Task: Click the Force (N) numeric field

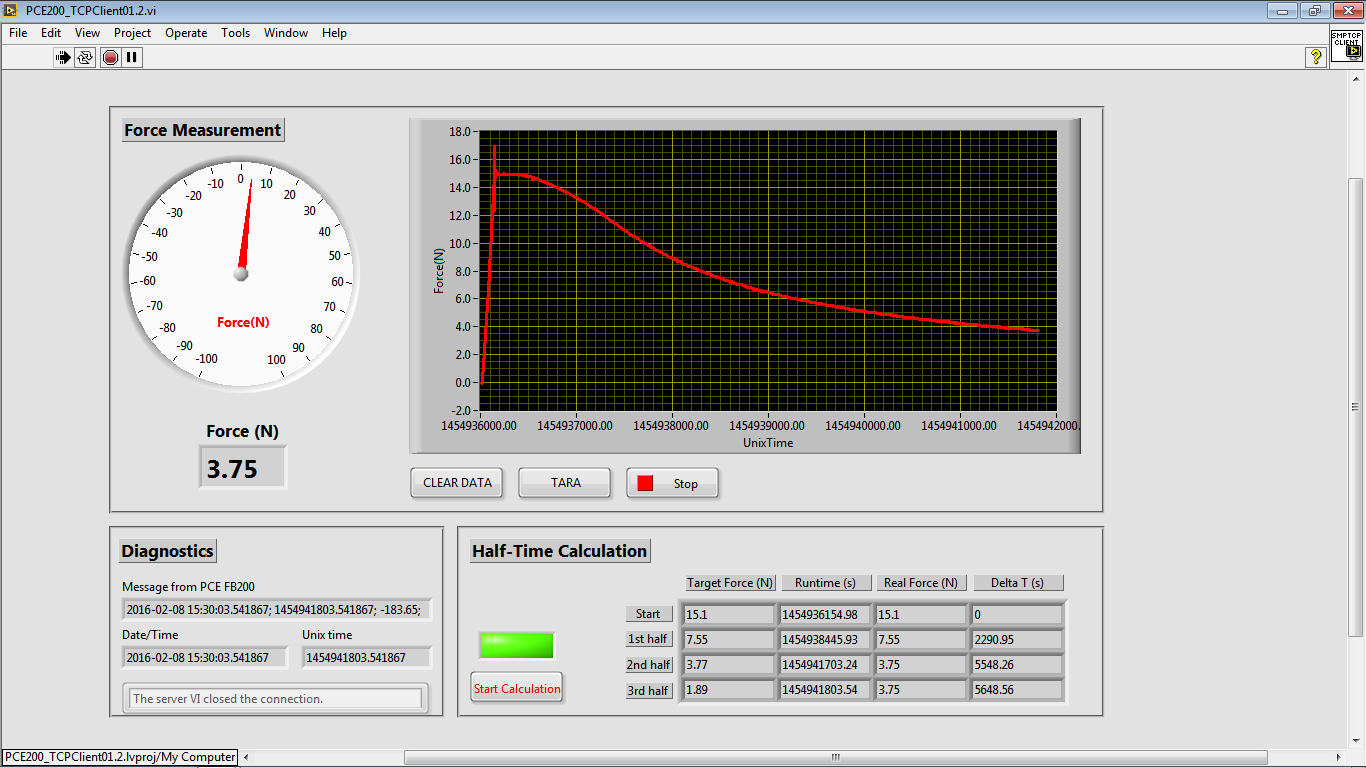Action: tap(243, 468)
